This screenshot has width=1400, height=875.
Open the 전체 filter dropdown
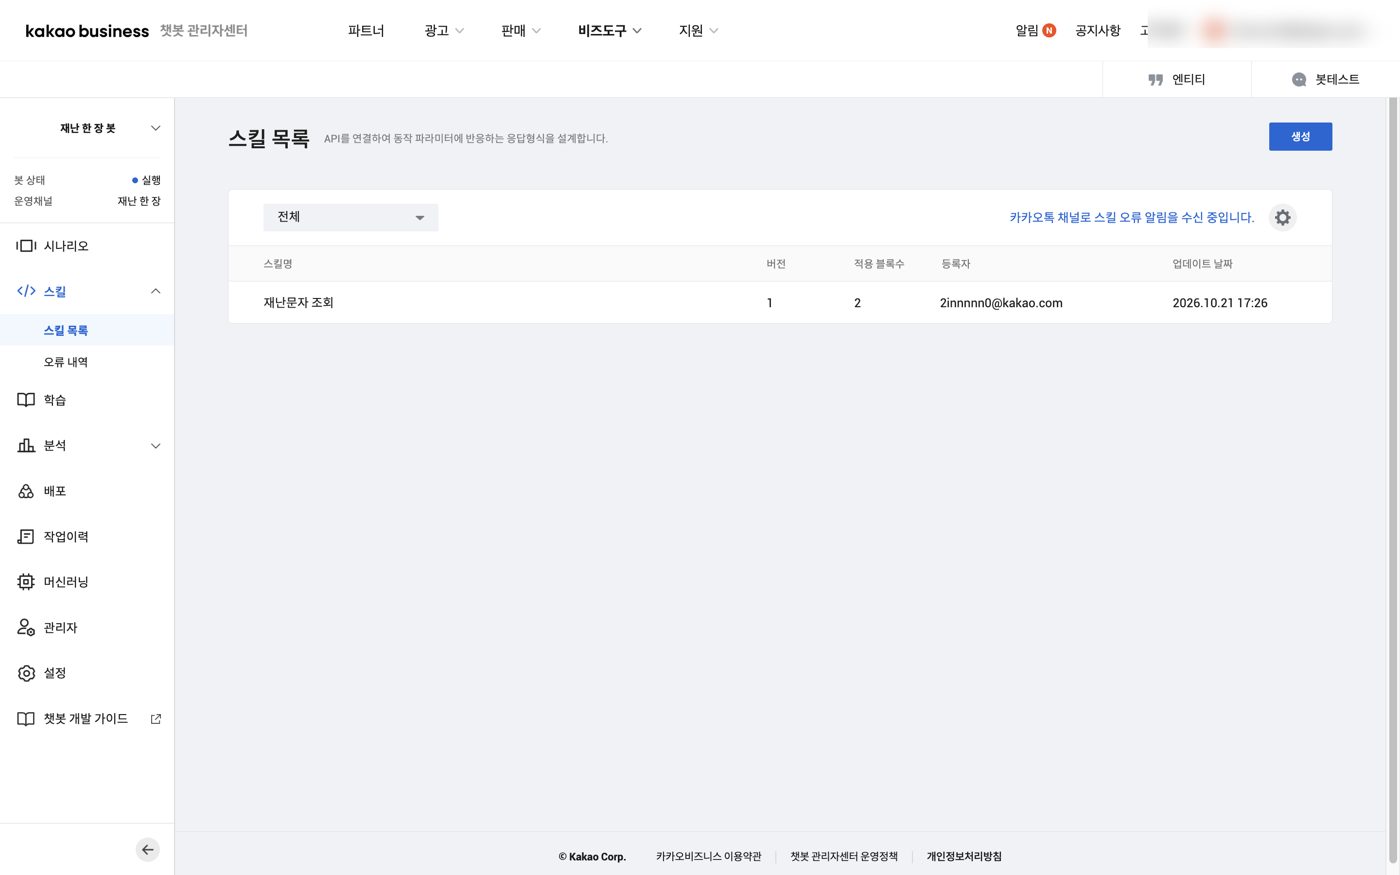pos(351,217)
